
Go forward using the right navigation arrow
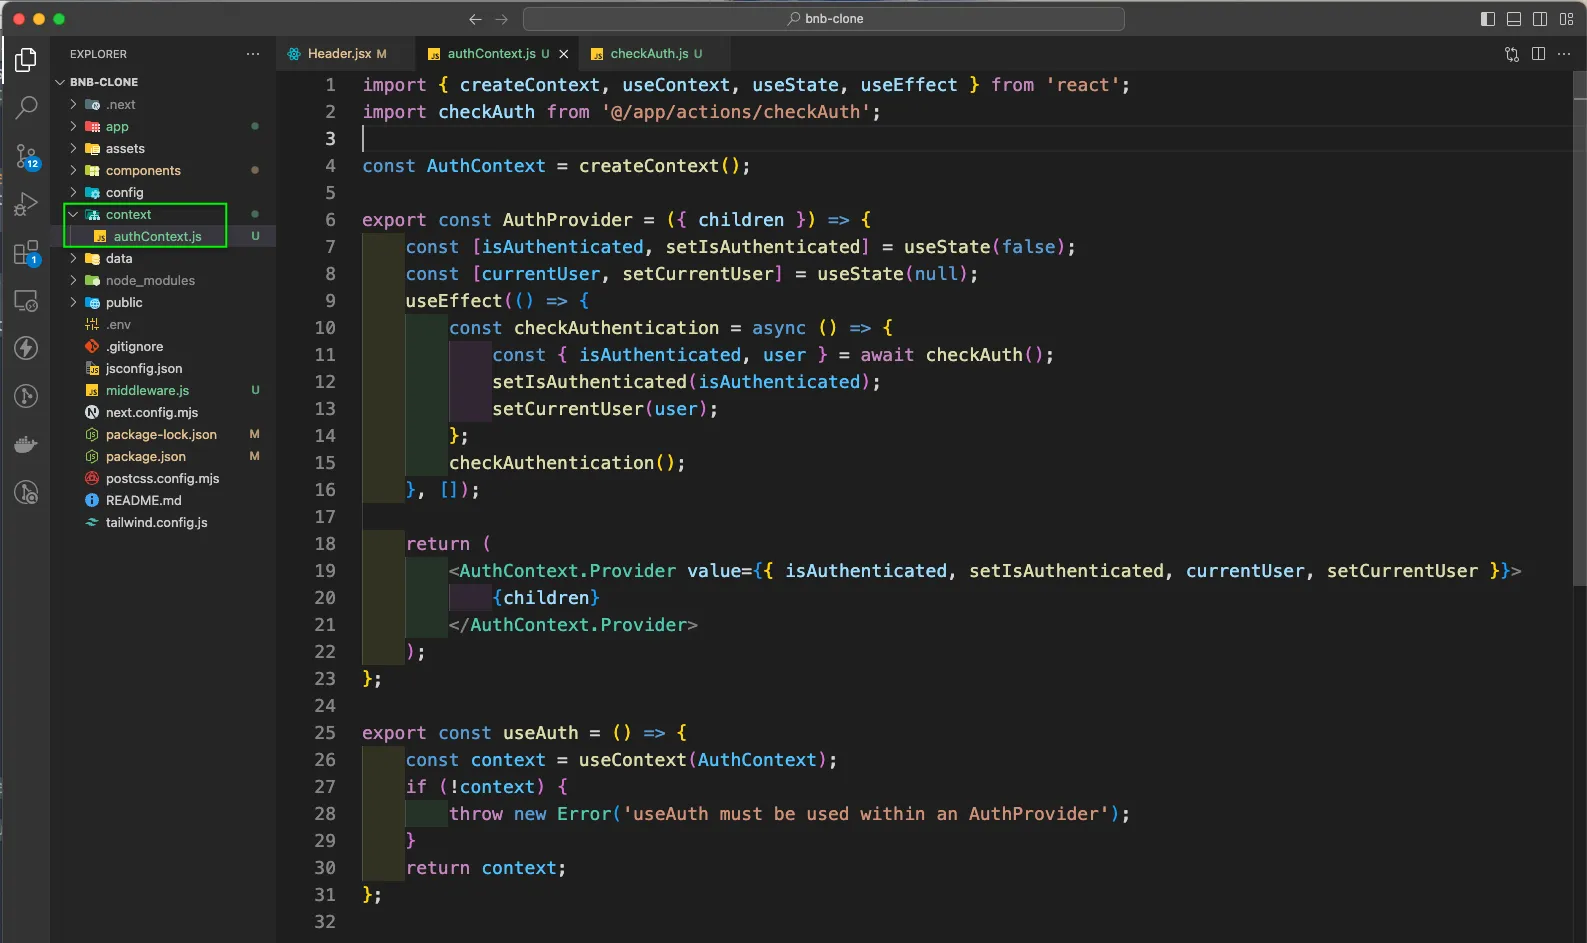click(x=502, y=19)
